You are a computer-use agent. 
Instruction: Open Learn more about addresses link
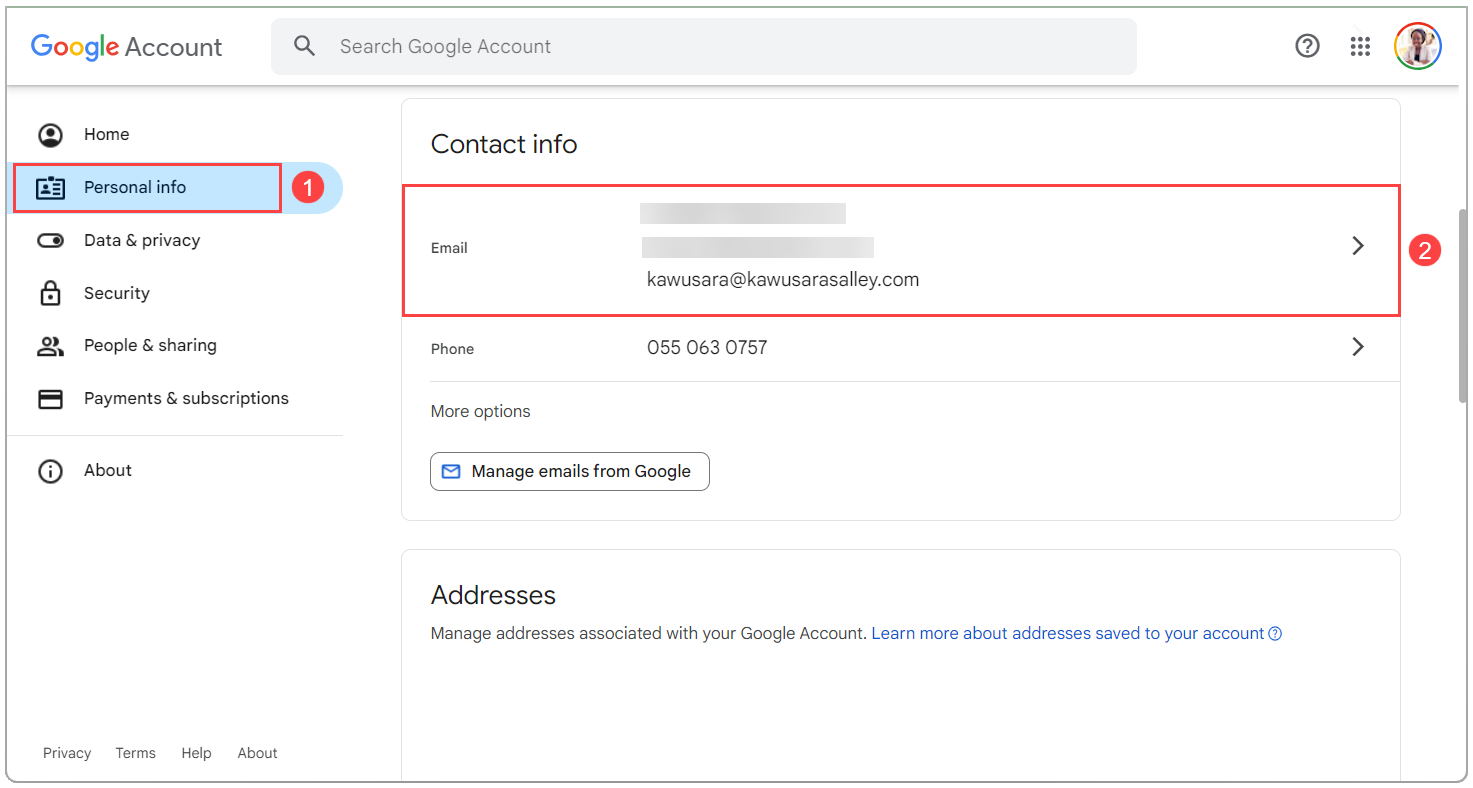pos(1068,634)
